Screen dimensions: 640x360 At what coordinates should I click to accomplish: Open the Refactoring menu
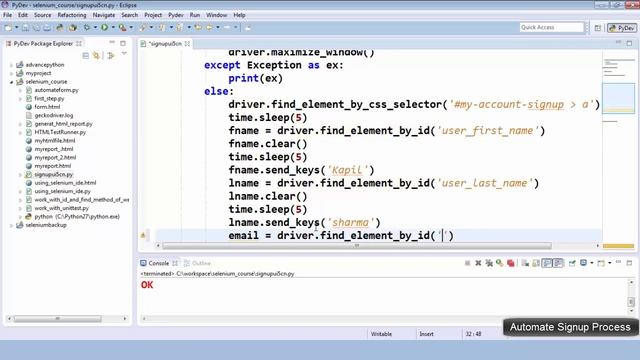(x=72, y=15)
